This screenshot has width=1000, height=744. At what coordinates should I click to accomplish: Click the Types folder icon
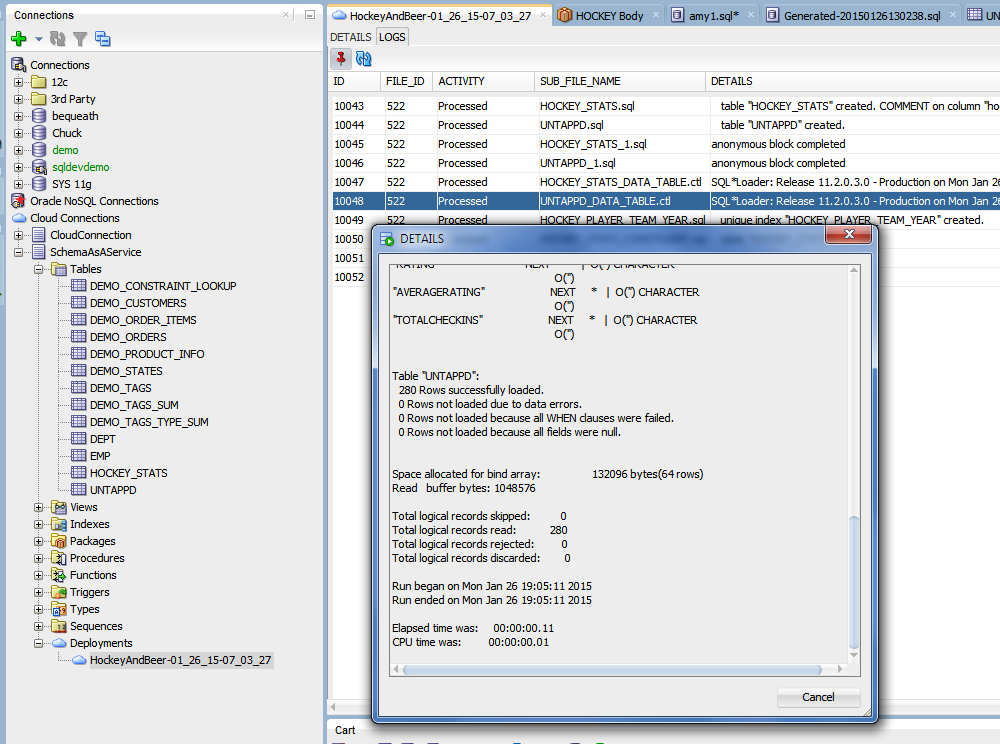(x=59, y=609)
